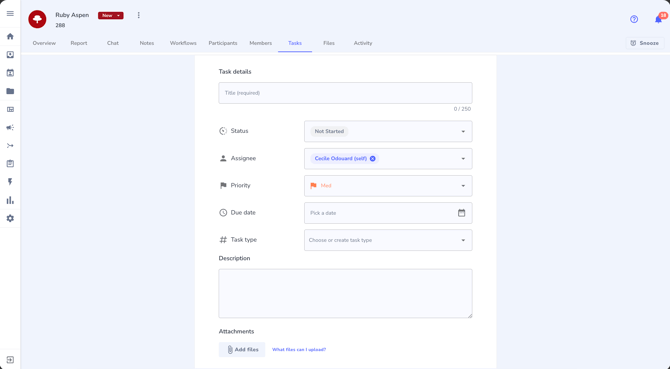Open the megaphone announcements icon
The width and height of the screenshot is (670, 369).
click(10, 128)
